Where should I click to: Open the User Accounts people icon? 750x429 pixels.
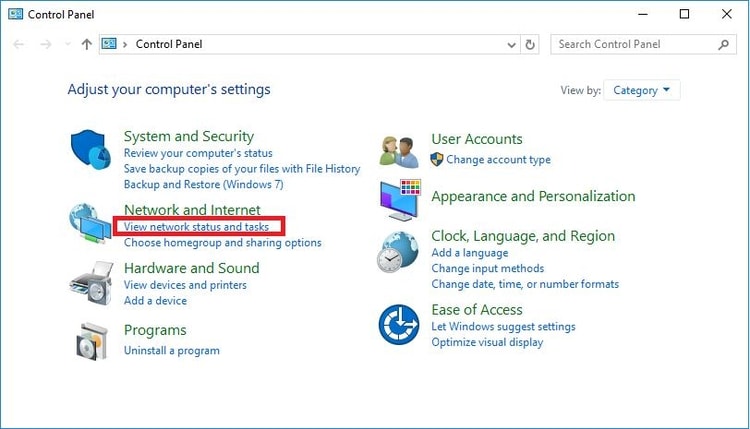[x=399, y=152]
